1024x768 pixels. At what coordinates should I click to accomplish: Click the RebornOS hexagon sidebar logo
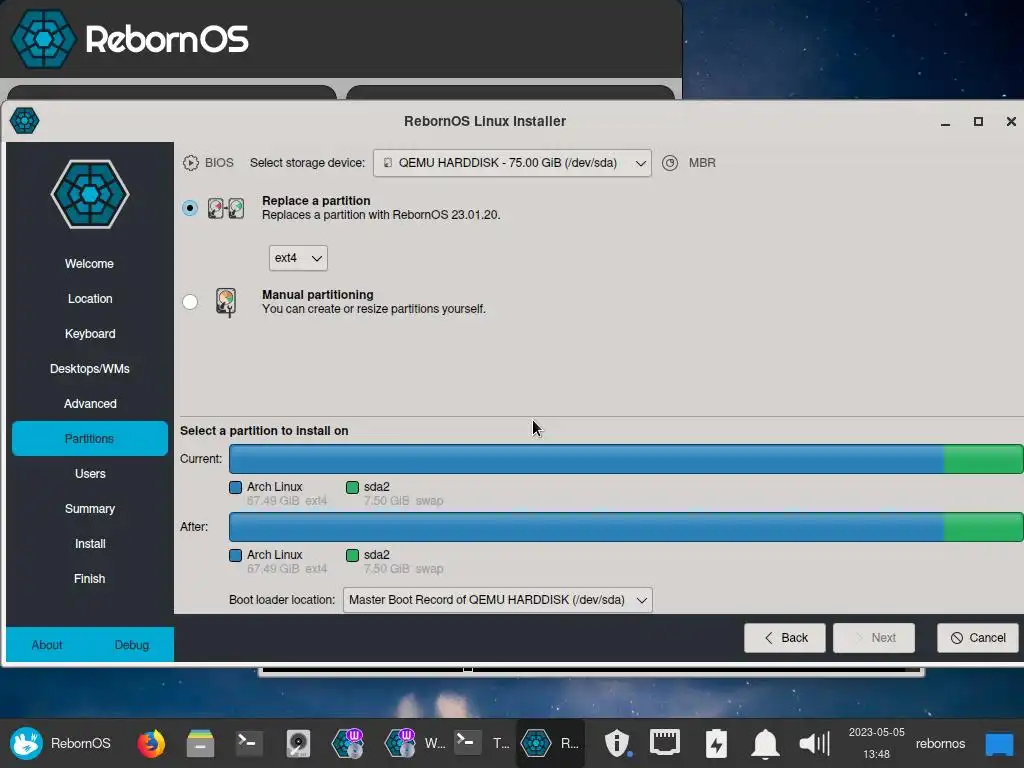90,194
